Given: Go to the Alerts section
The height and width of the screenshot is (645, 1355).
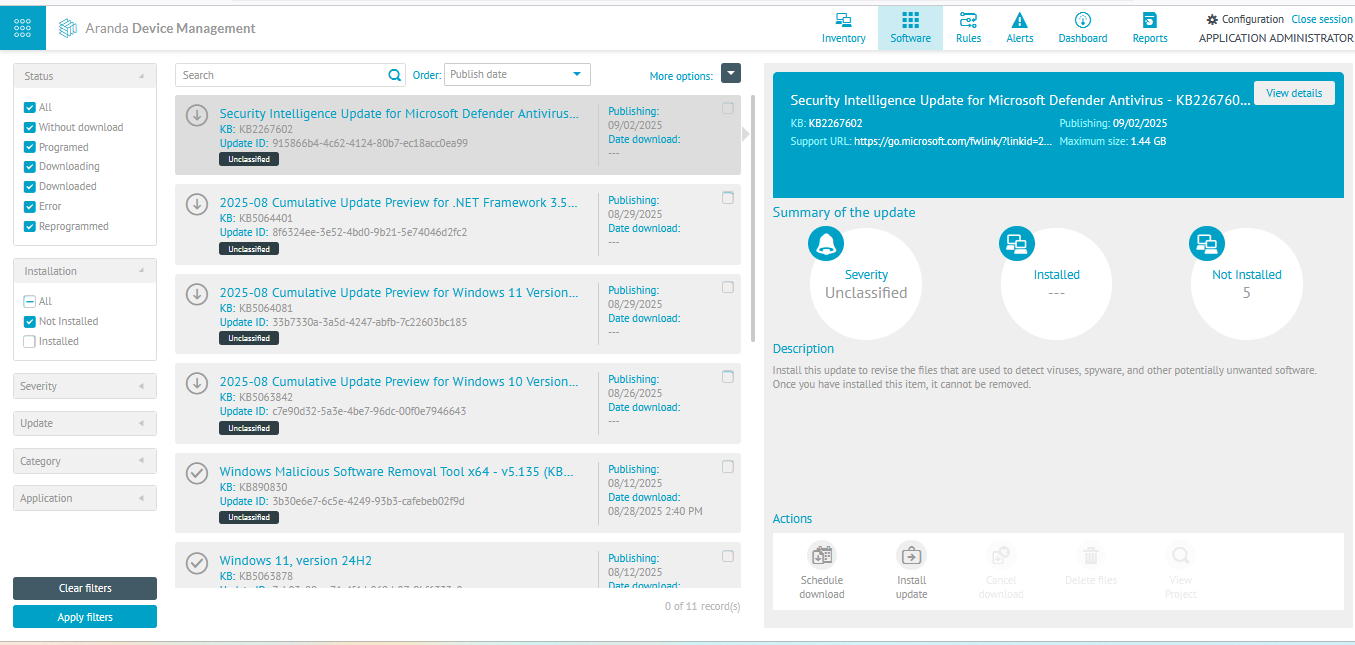Looking at the screenshot, I should coord(1020,28).
